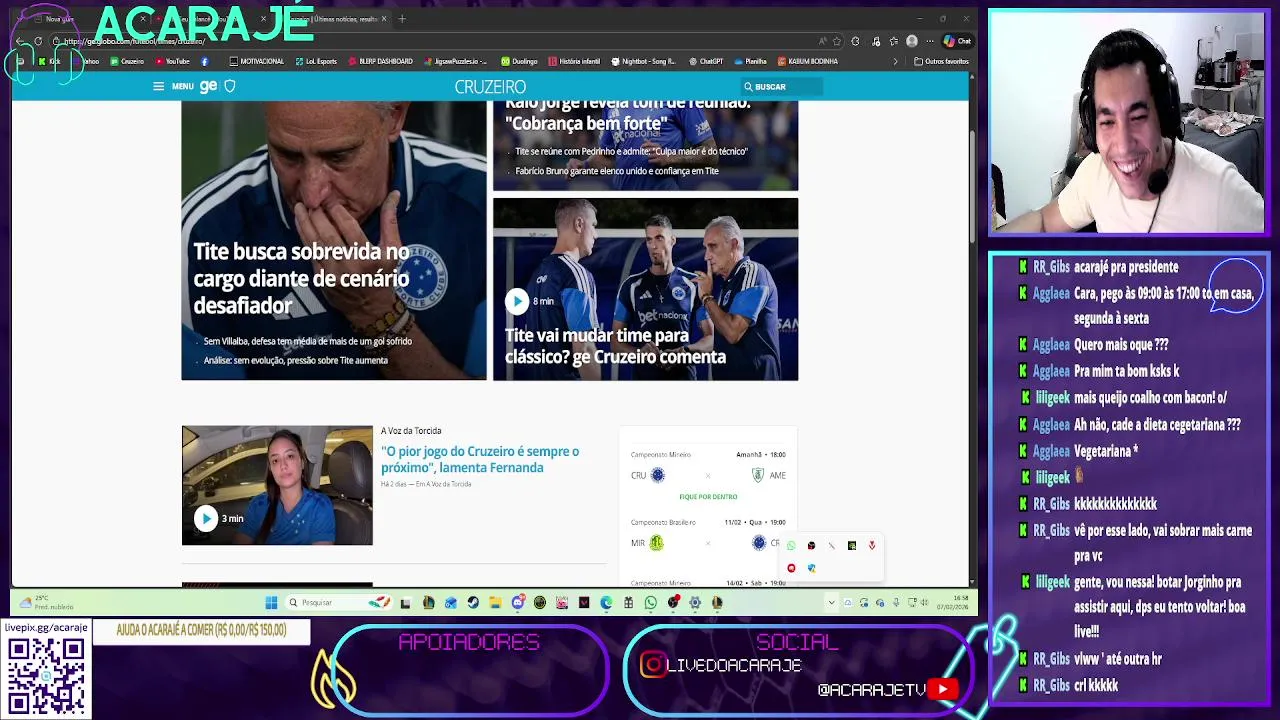Play the 8 min Tite classic video
Viewport: 1280px width, 720px height.
[x=516, y=301]
